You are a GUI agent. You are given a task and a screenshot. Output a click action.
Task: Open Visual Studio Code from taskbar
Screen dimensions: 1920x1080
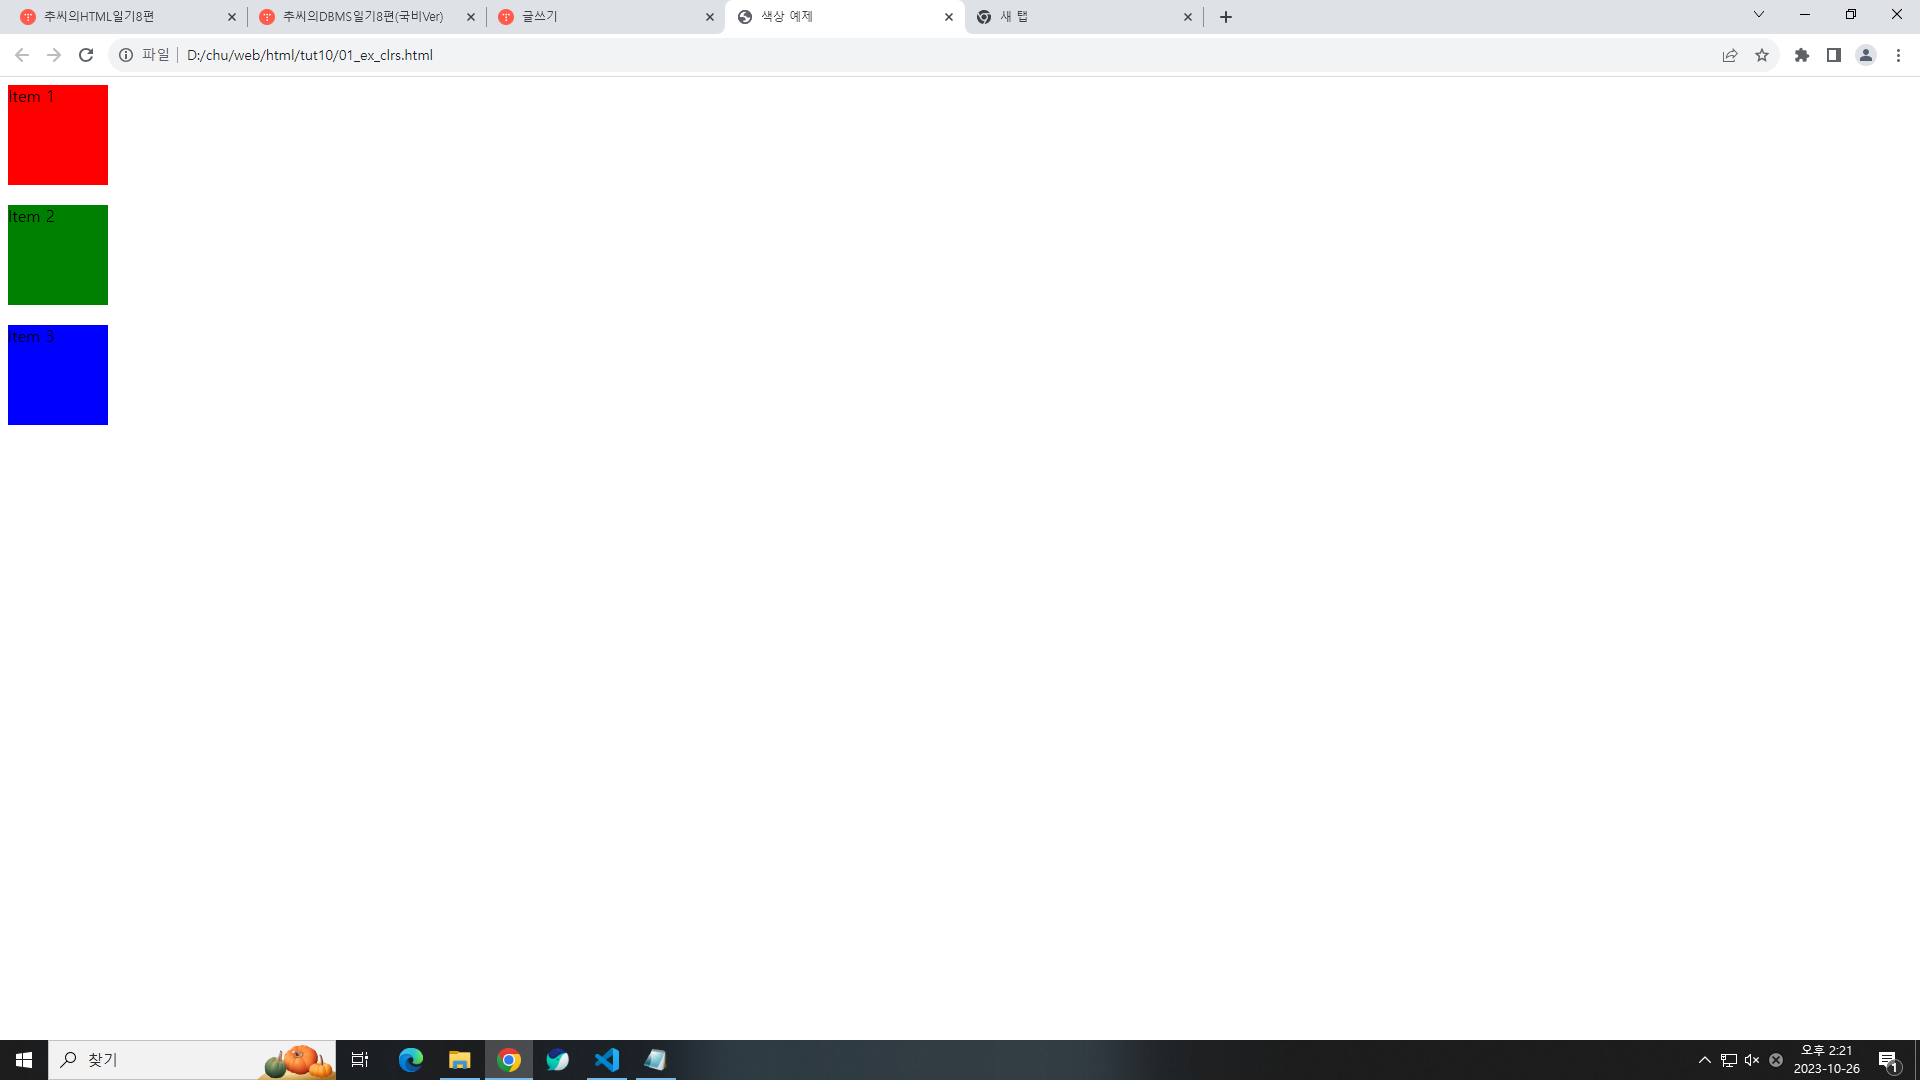[x=607, y=1060]
